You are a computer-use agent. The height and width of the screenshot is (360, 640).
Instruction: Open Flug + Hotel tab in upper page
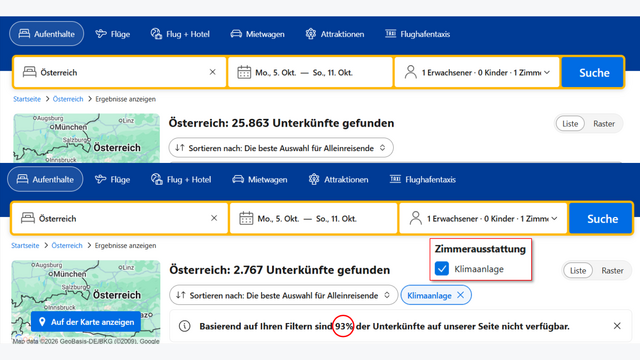click(180, 34)
